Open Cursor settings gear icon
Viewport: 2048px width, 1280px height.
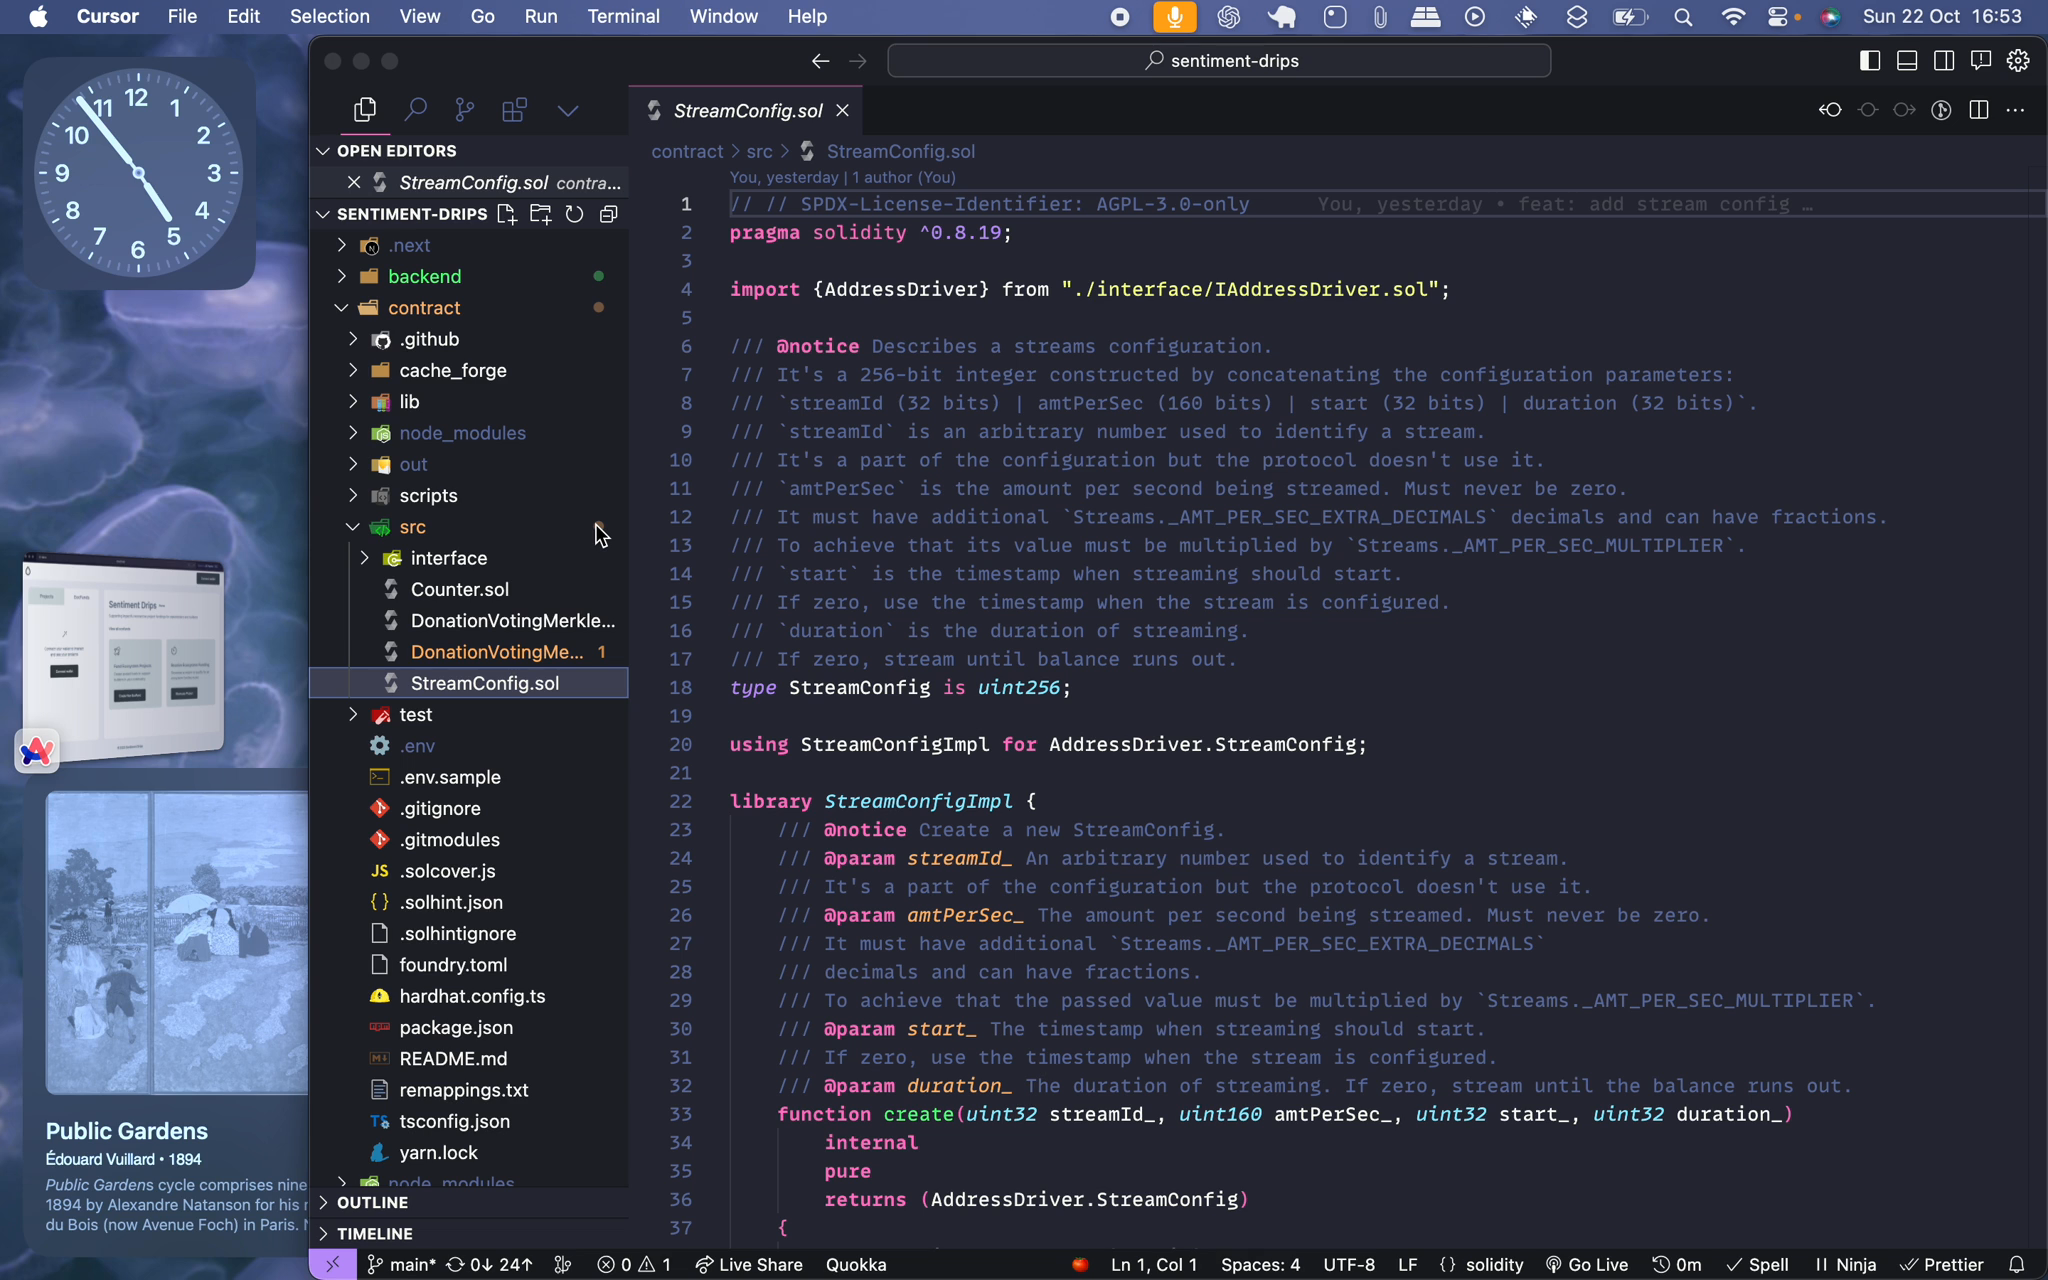point(2017,61)
